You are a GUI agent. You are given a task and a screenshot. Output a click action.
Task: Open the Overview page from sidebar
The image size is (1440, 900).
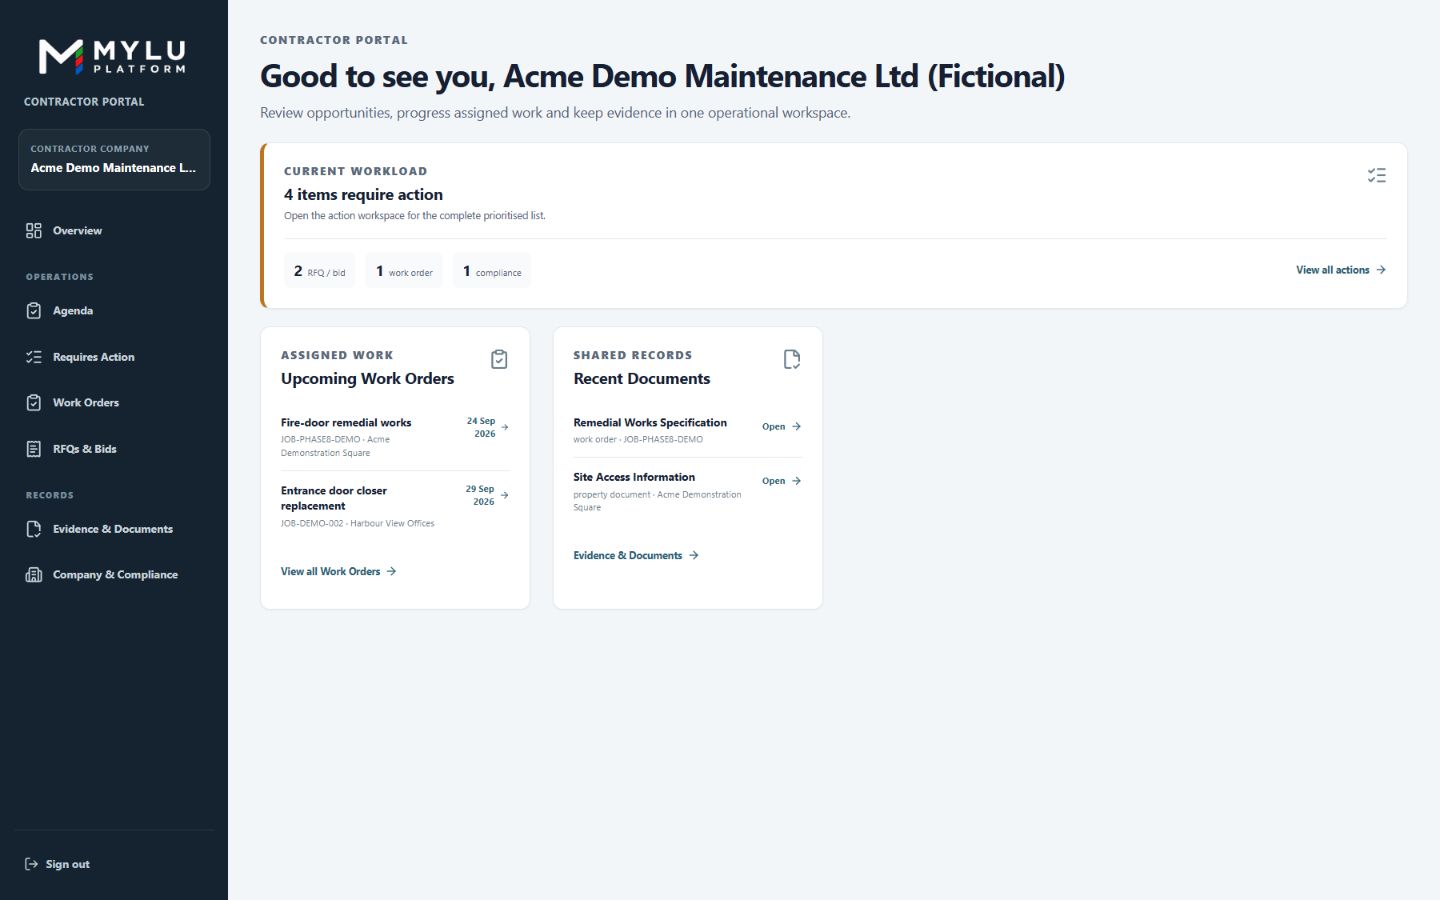114,231
